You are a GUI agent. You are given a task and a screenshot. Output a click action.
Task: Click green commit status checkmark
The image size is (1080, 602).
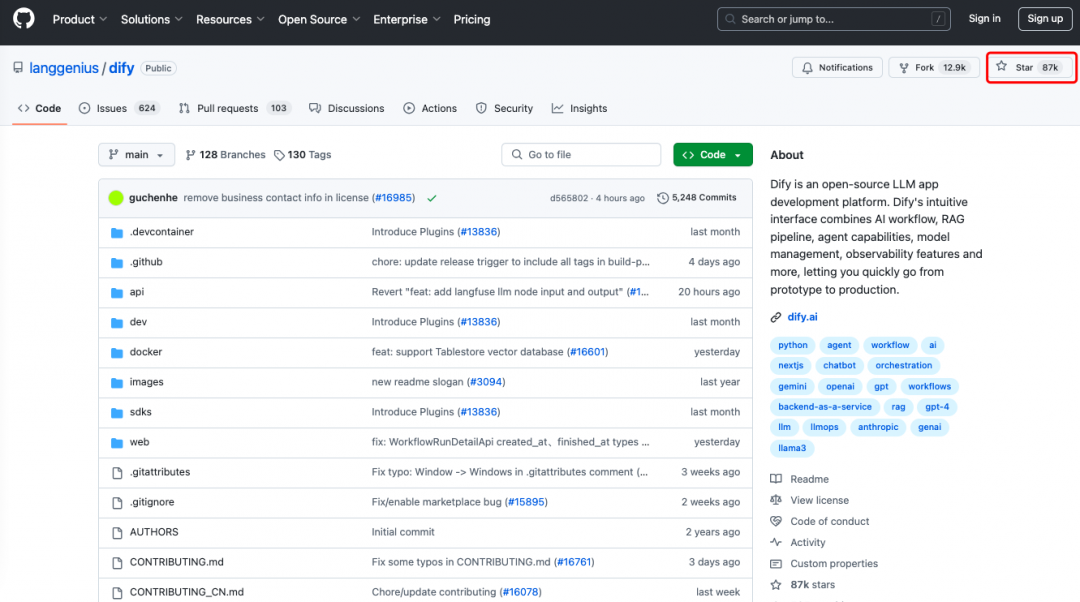pyautogui.click(x=432, y=198)
